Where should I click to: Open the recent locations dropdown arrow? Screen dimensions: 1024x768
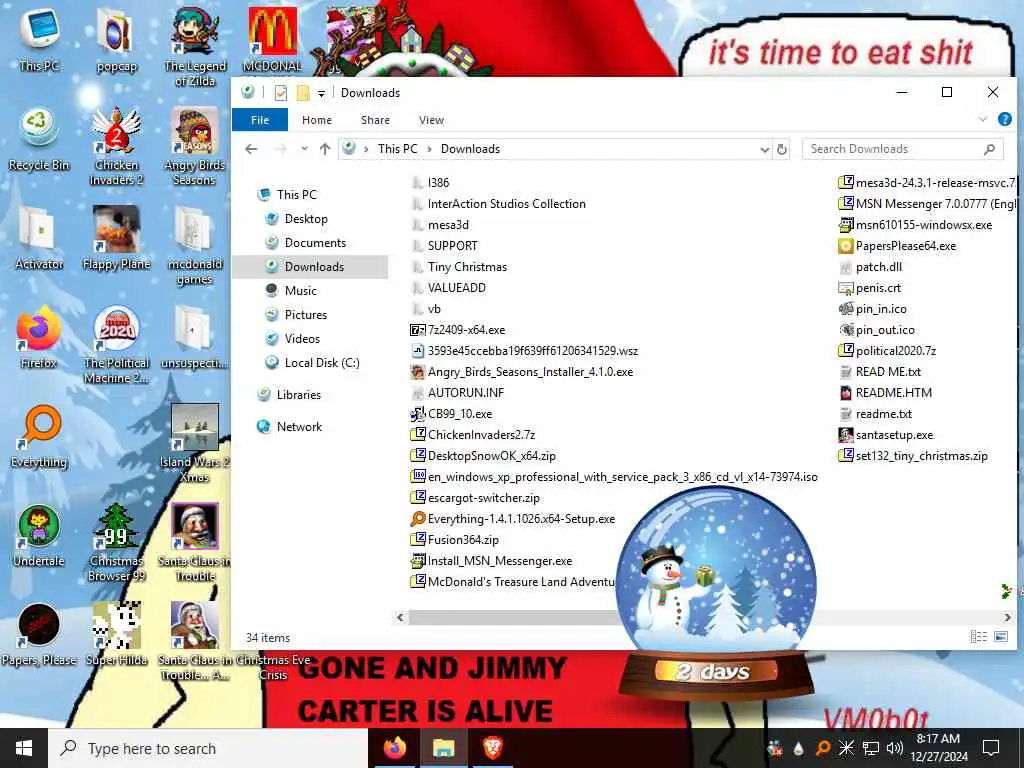[304, 149]
